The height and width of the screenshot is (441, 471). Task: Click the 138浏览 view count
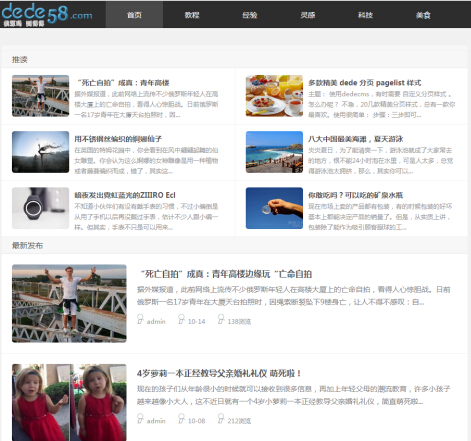point(239,322)
